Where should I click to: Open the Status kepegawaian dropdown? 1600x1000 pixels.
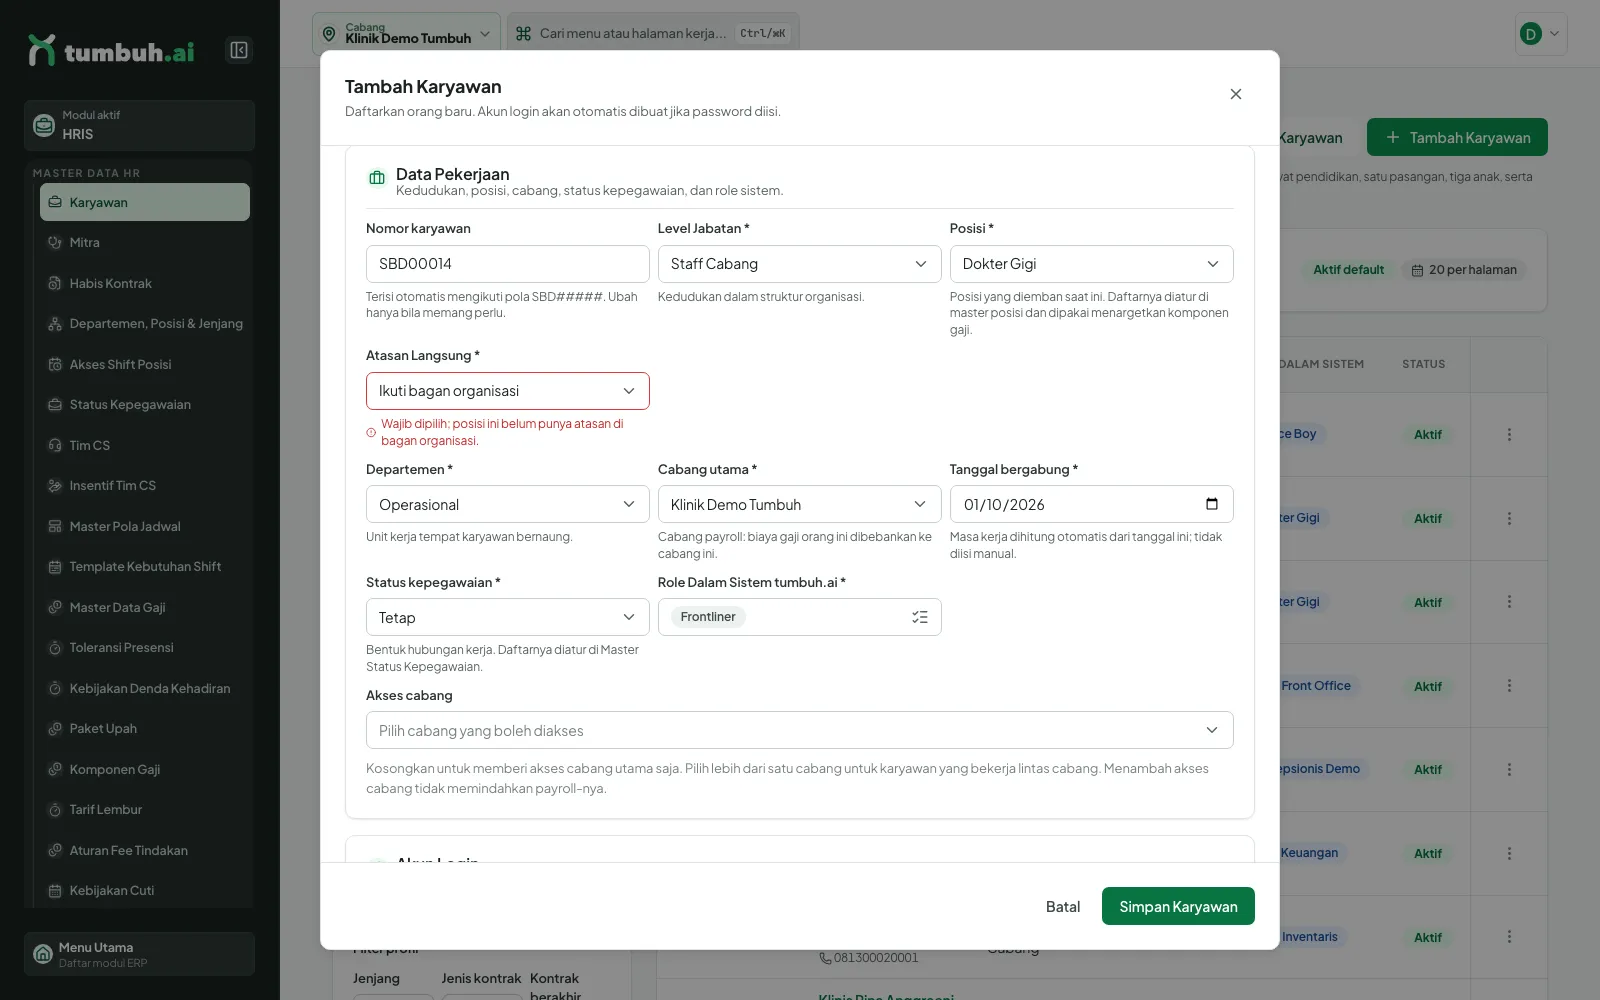tap(507, 617)
